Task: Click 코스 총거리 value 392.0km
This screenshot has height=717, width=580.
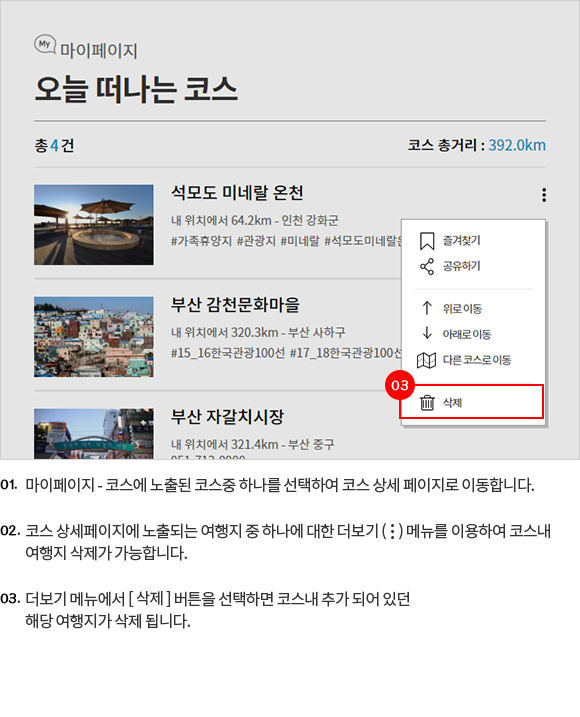Action: coord(517,145)
